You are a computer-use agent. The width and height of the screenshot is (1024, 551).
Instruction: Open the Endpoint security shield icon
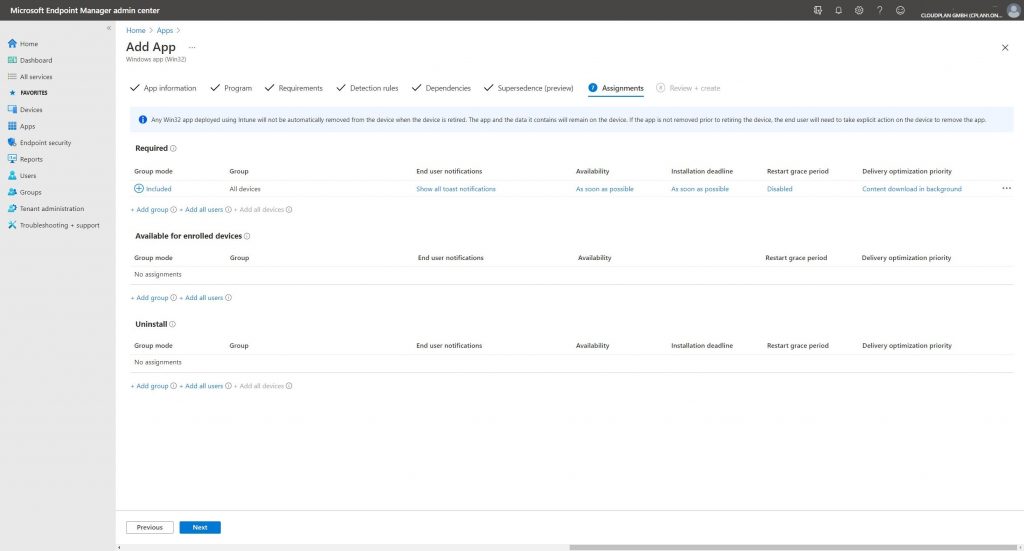pos(12,142)
